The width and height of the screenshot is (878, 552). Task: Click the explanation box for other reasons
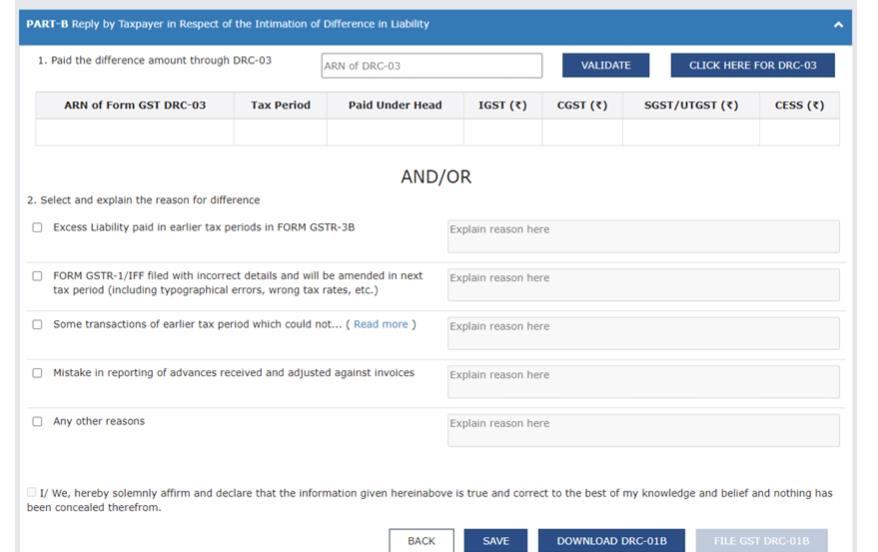click(x=643, y=430)
